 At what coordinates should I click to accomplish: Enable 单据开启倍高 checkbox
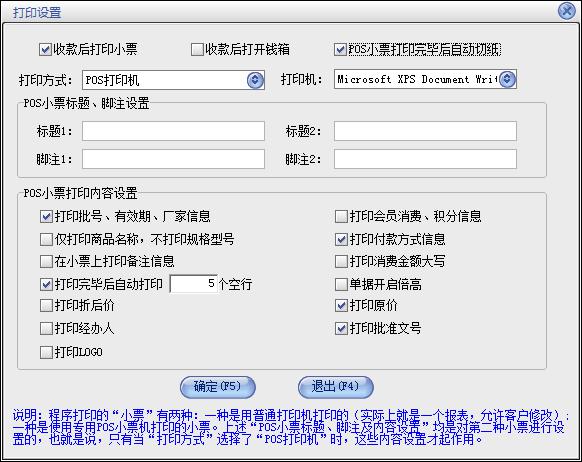tap(341, 285)
